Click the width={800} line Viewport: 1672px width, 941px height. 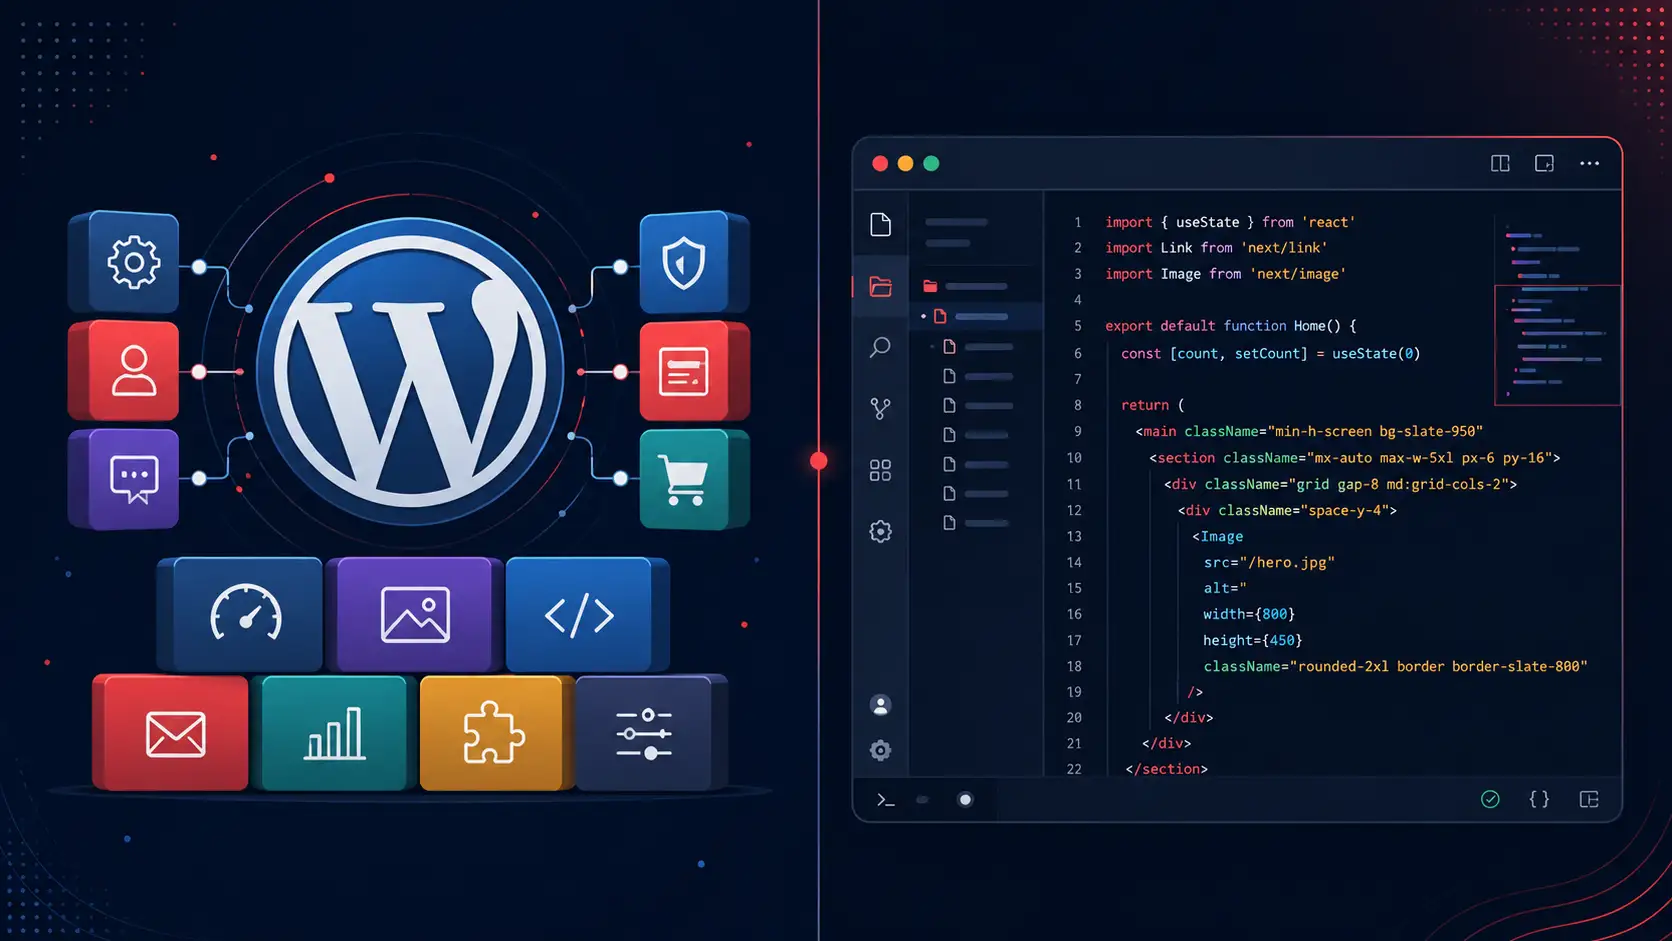point(1249,614)
